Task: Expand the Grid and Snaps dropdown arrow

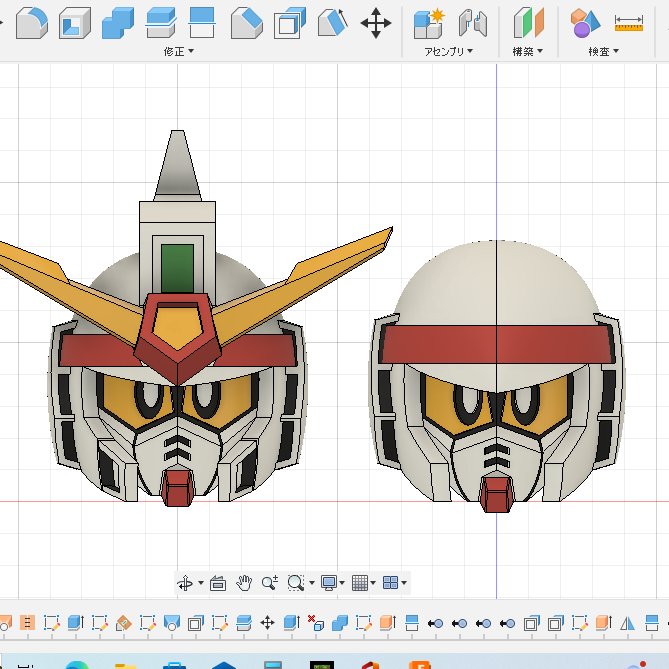Action: tap(373, 583)
